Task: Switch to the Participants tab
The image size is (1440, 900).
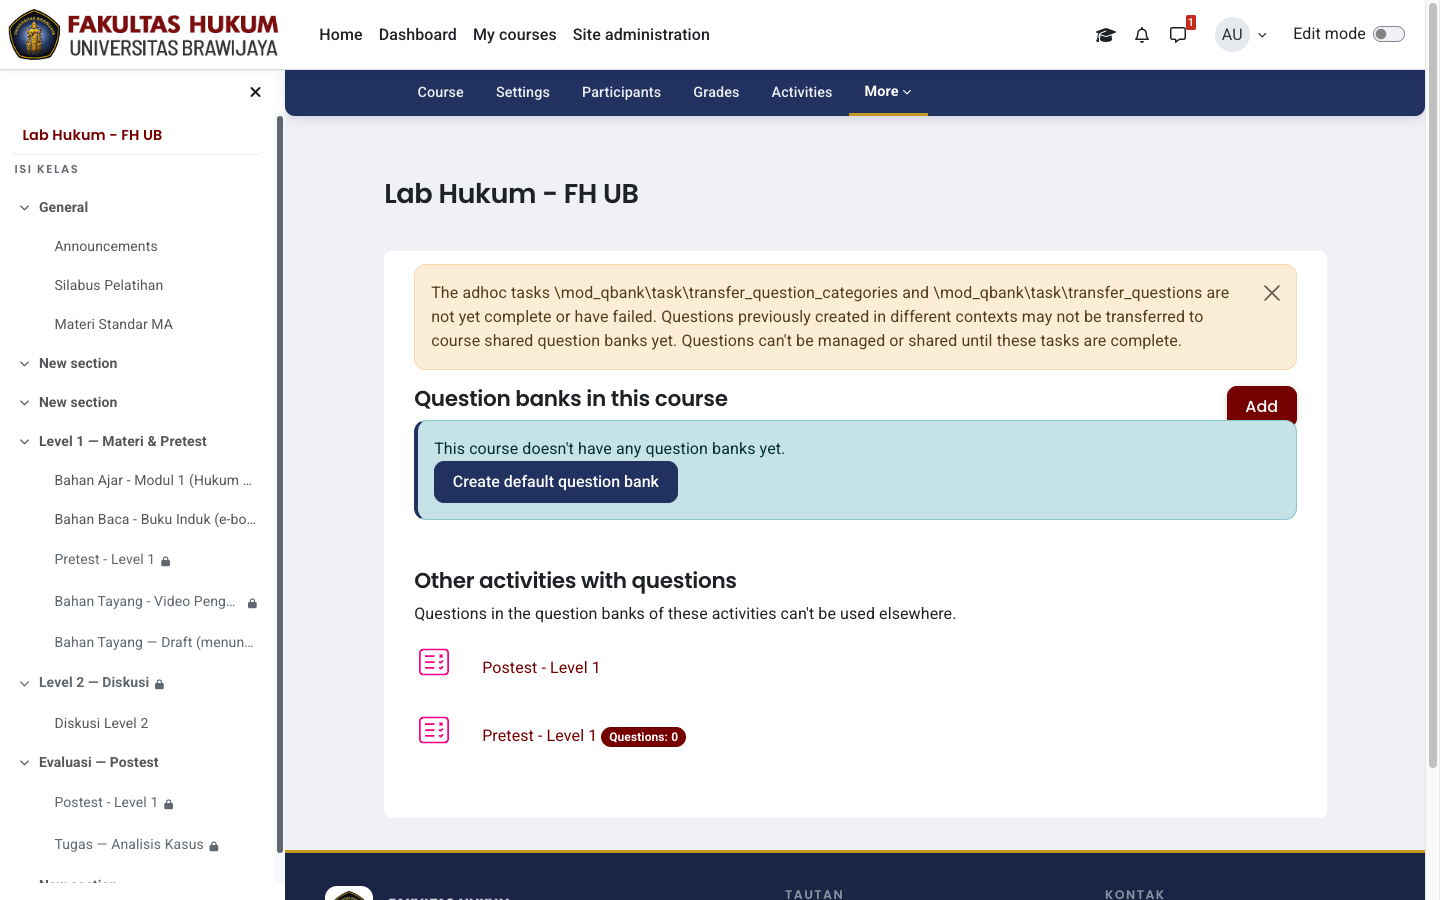Action: coord(621,92)
